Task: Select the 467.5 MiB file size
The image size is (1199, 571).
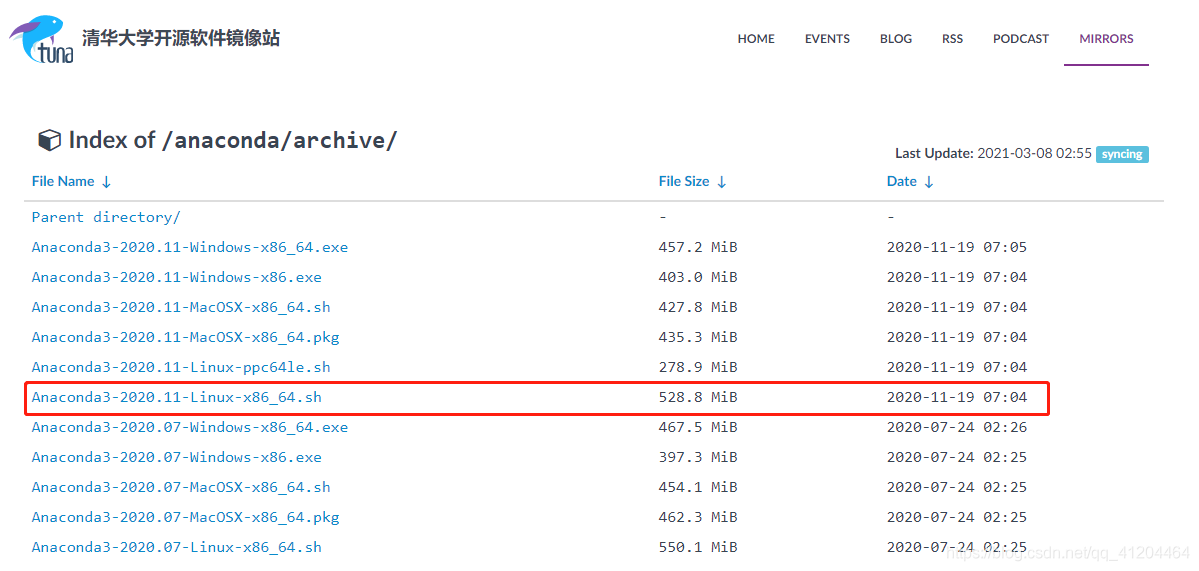Action: pos(697,427)
